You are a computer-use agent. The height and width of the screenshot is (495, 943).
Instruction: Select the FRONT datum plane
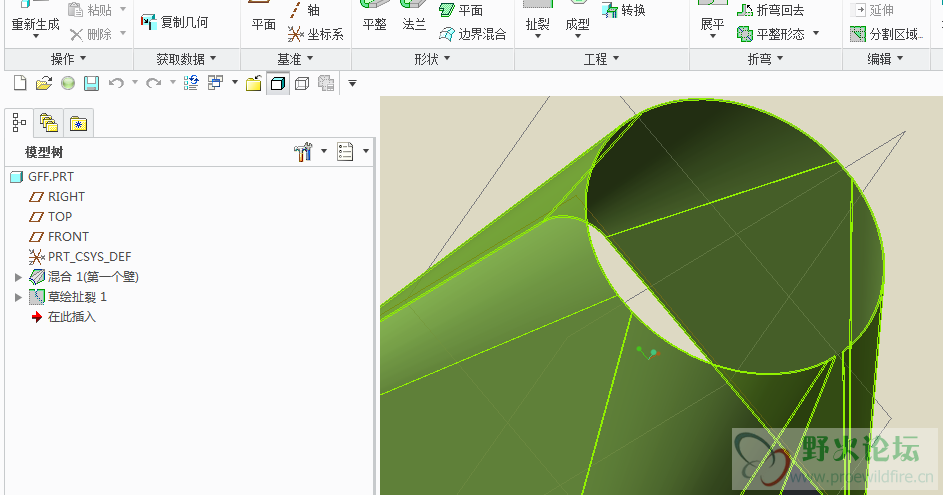59,236
